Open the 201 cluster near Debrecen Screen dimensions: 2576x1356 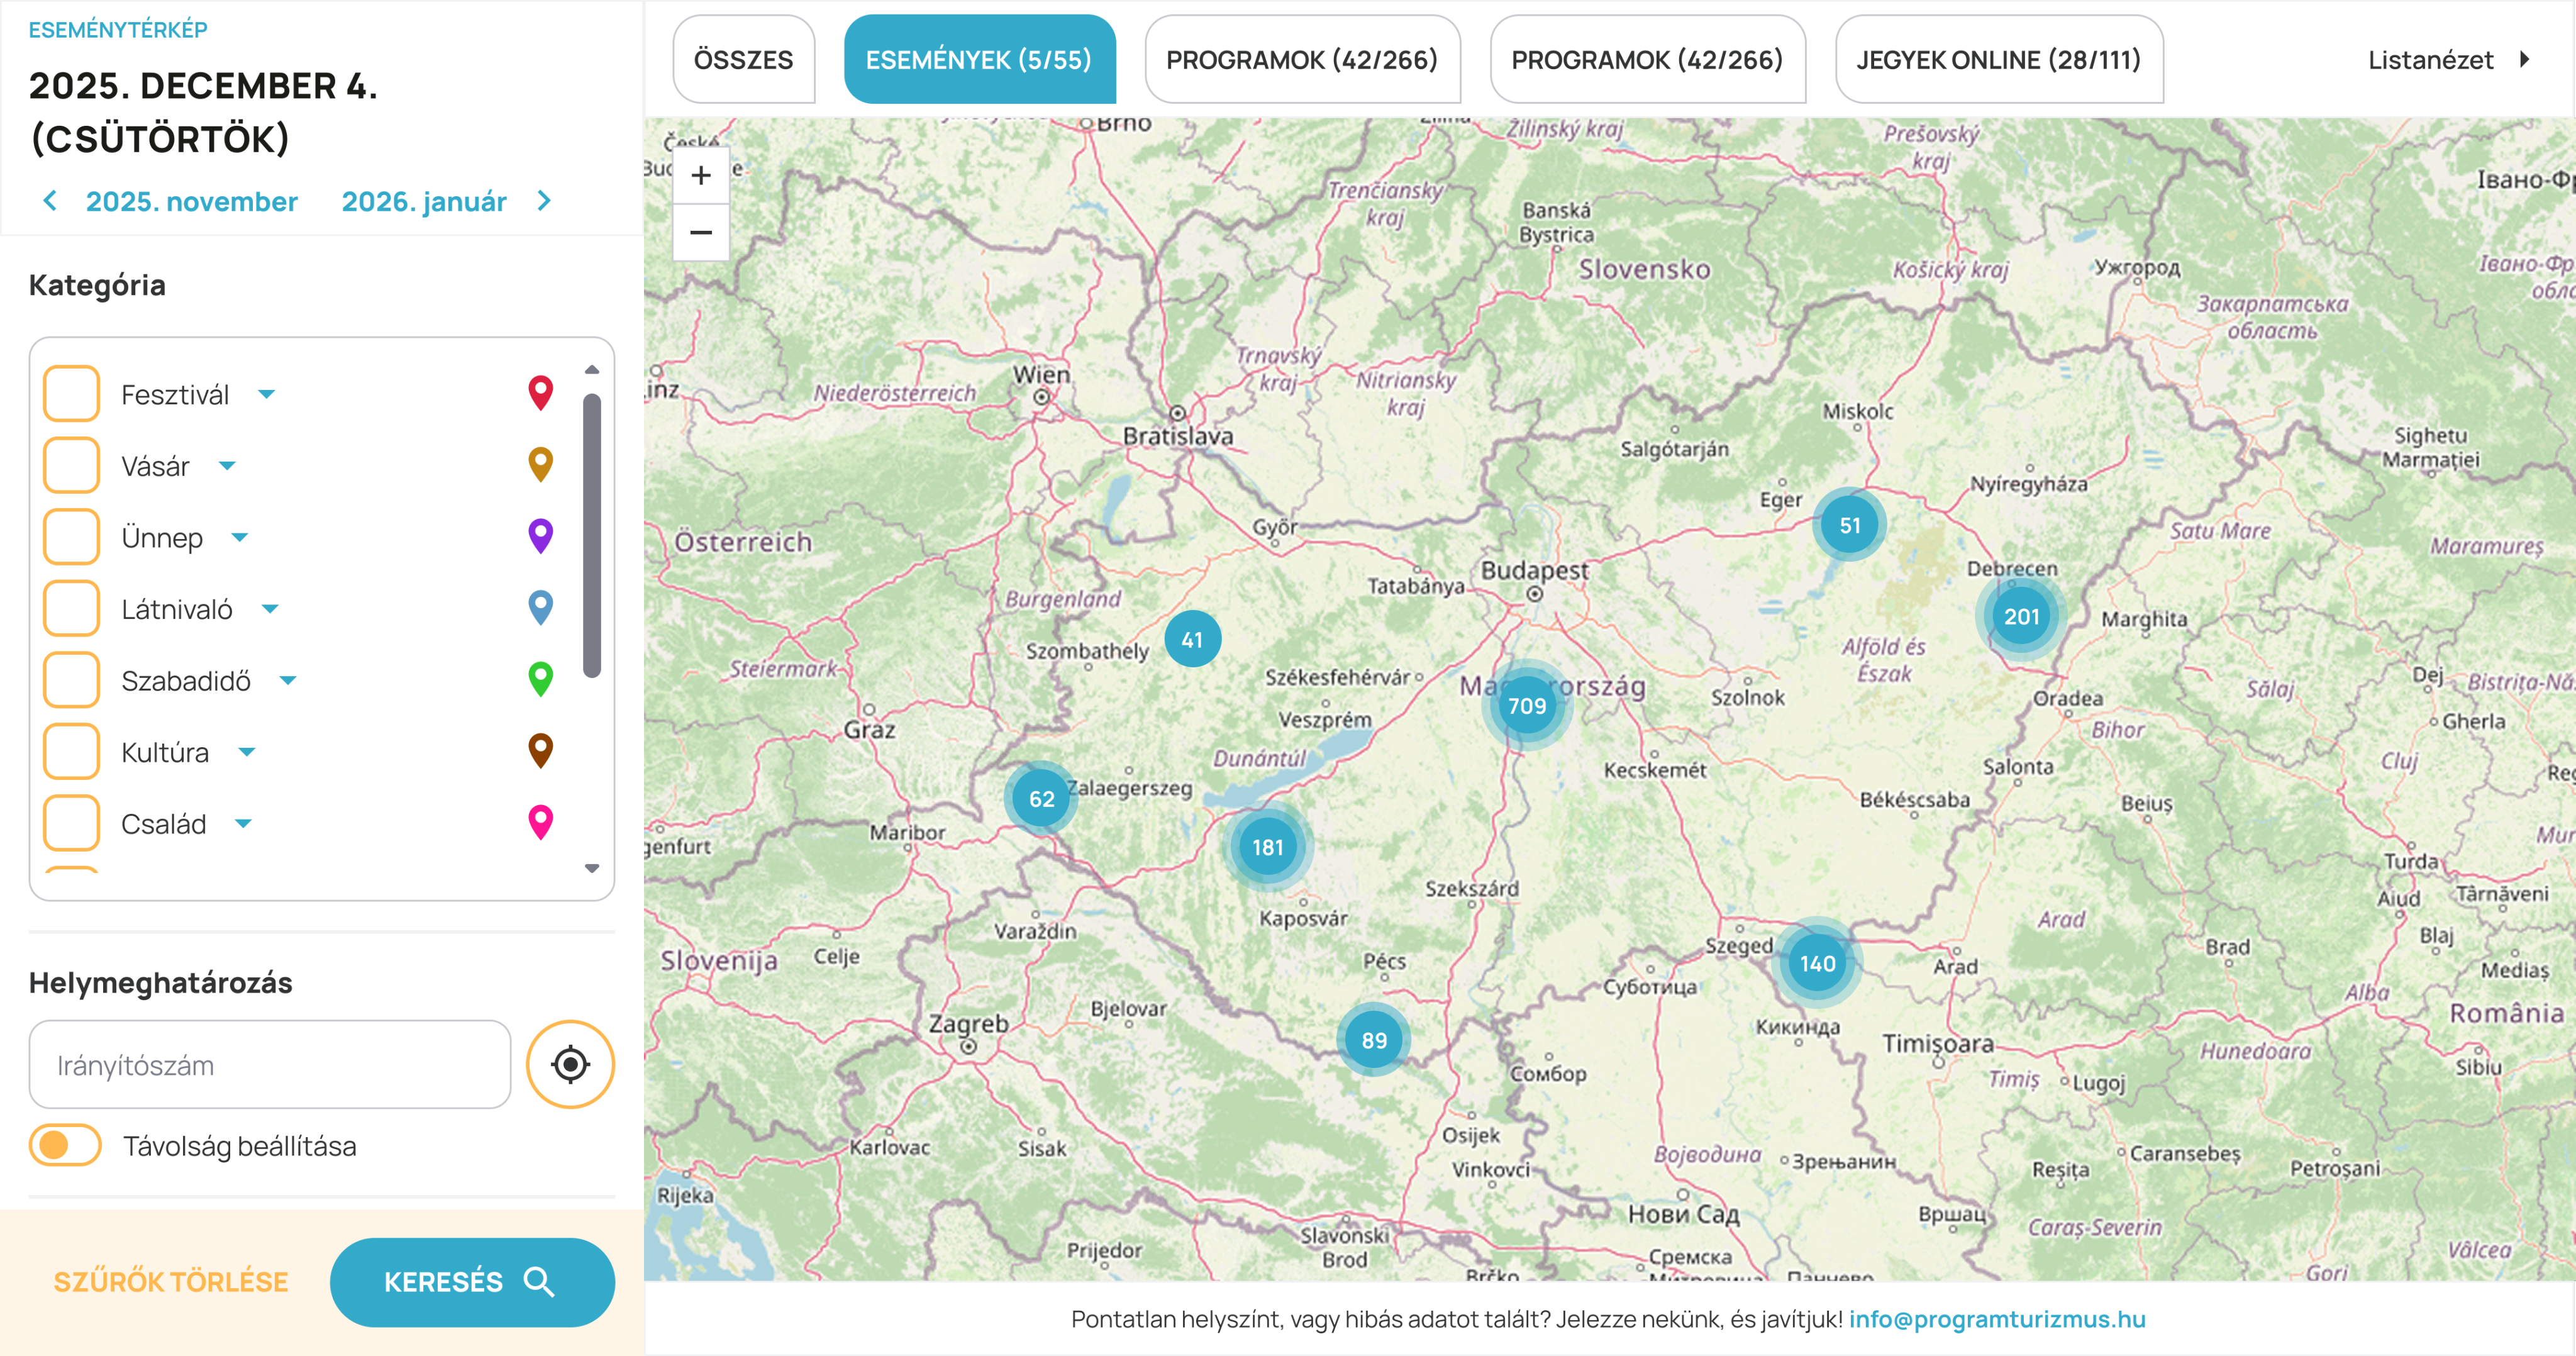(x=2021, y=617)
